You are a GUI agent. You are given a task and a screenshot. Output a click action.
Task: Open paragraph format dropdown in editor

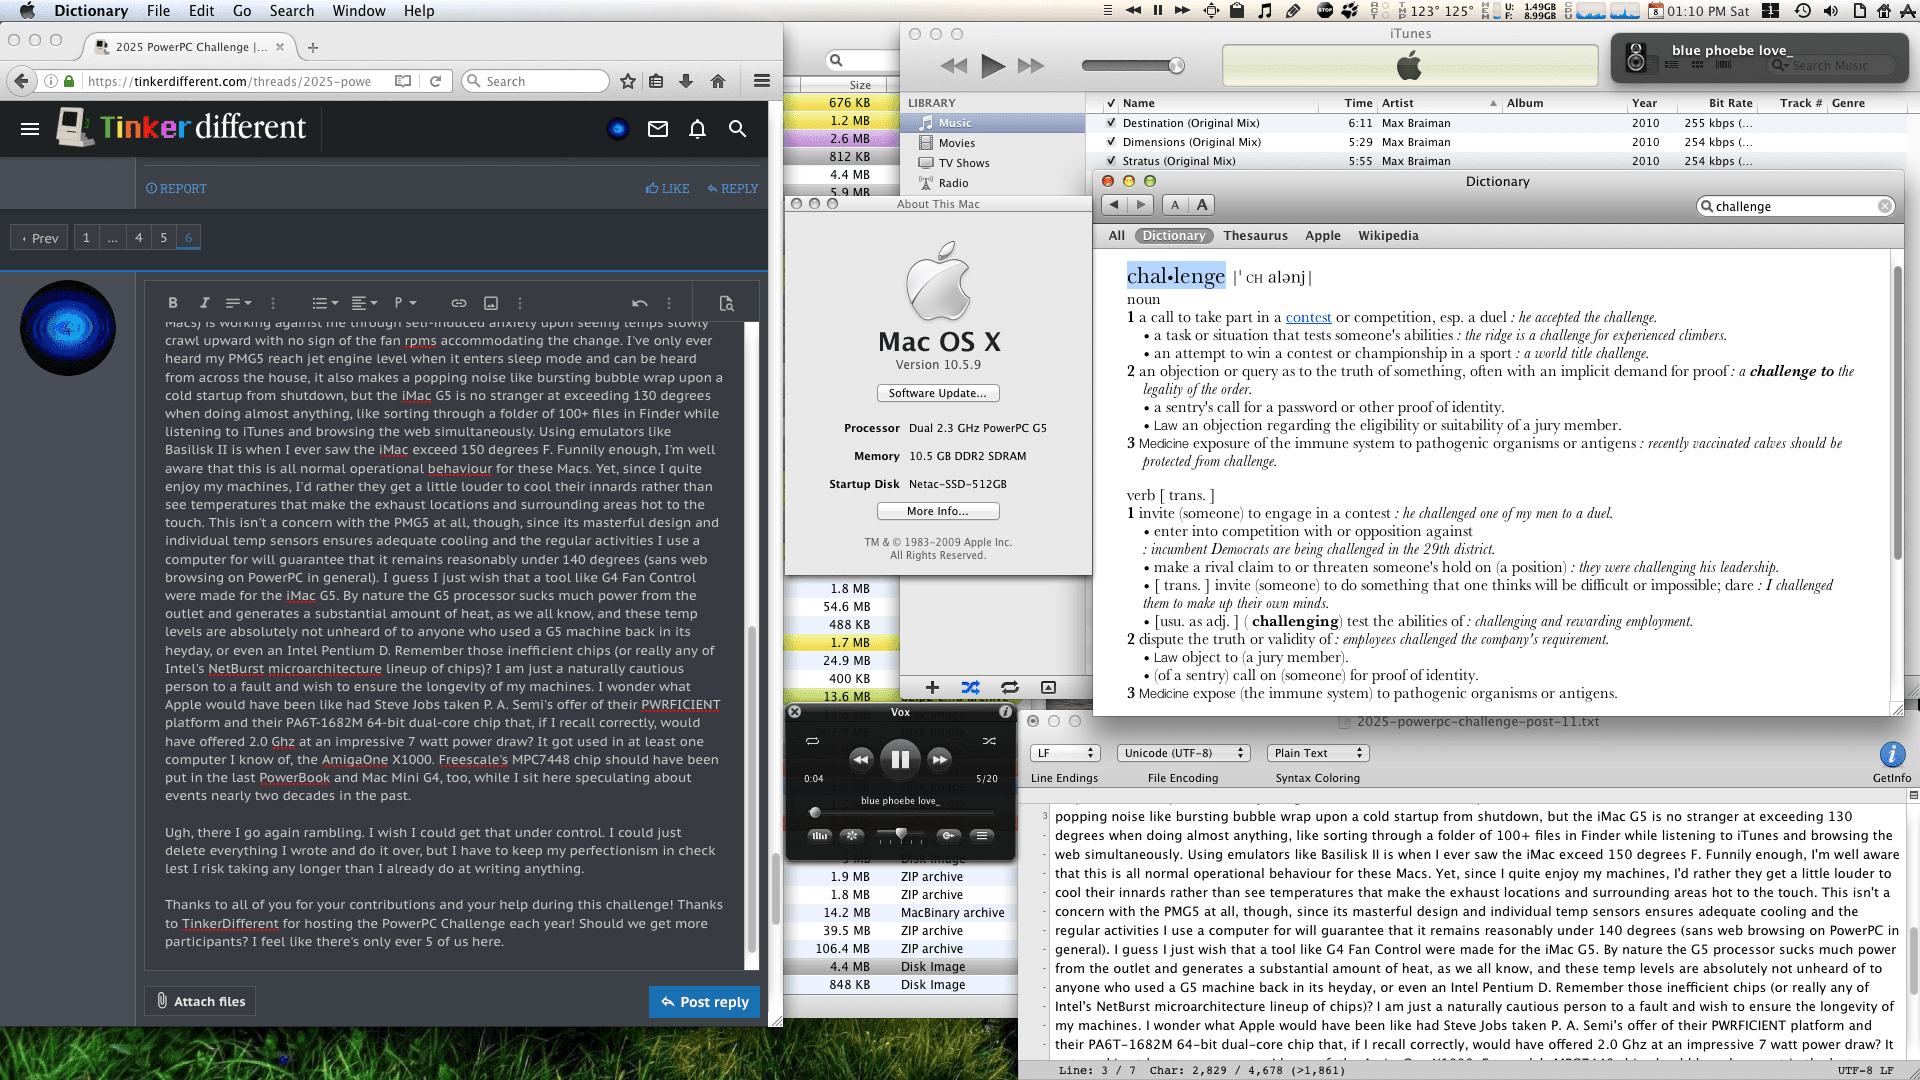(x=405, y=303)
